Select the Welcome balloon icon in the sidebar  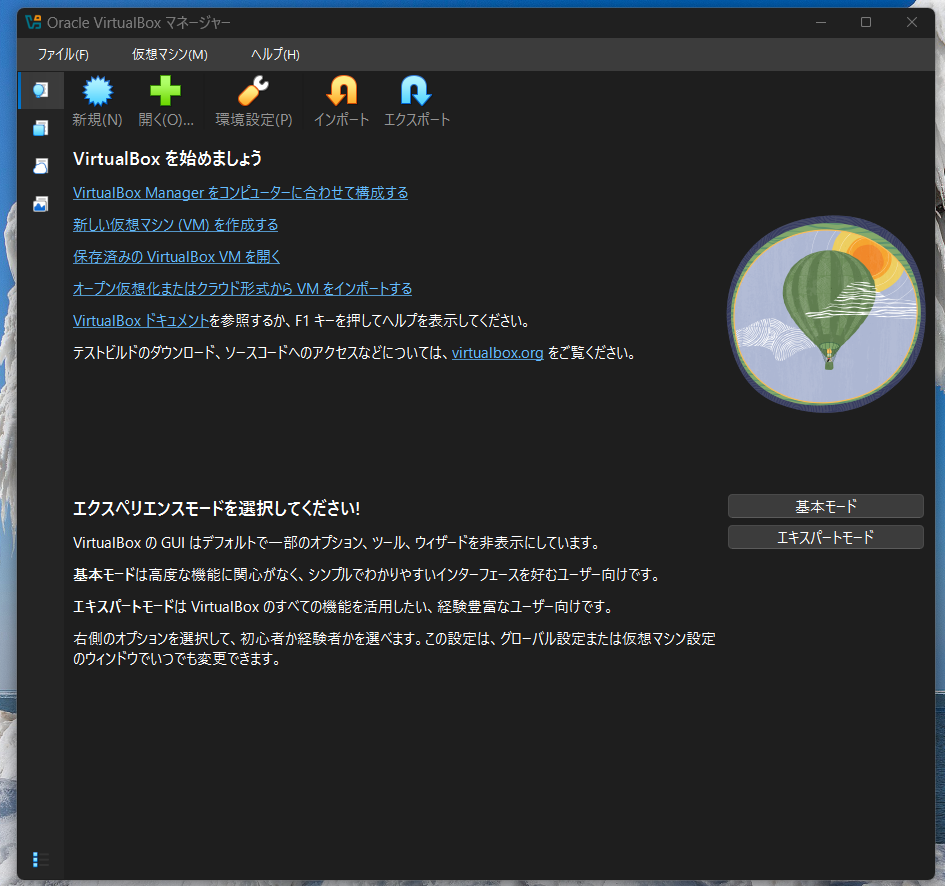pos(40,89)
